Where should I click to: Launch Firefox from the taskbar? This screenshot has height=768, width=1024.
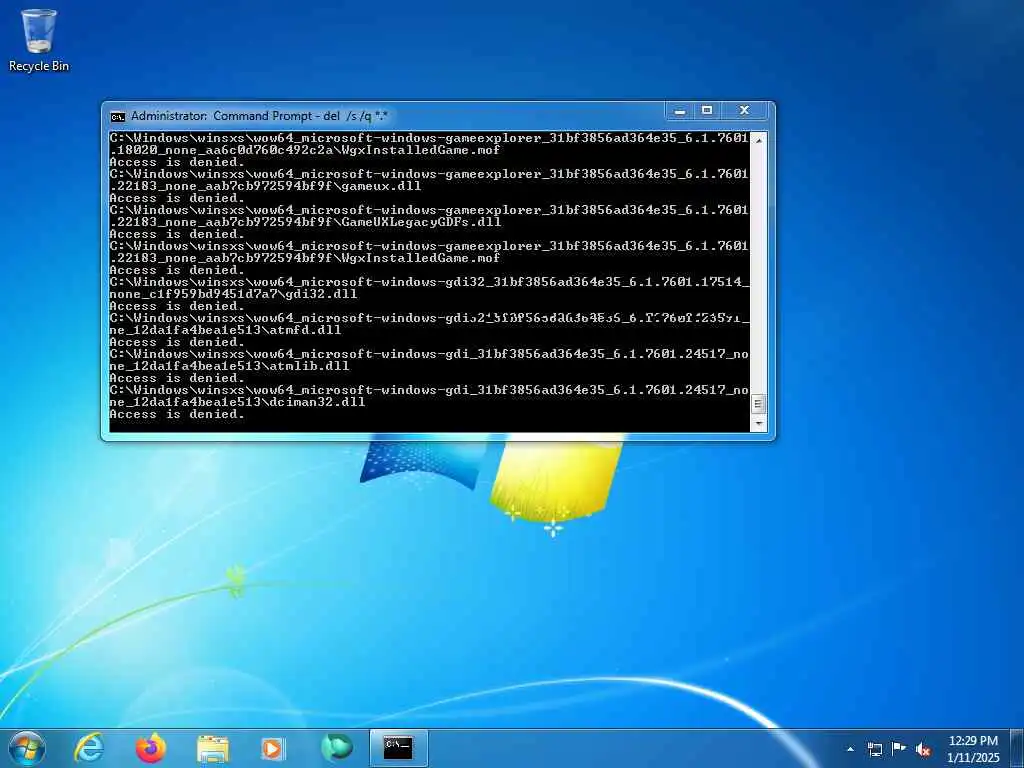(151, 748)
